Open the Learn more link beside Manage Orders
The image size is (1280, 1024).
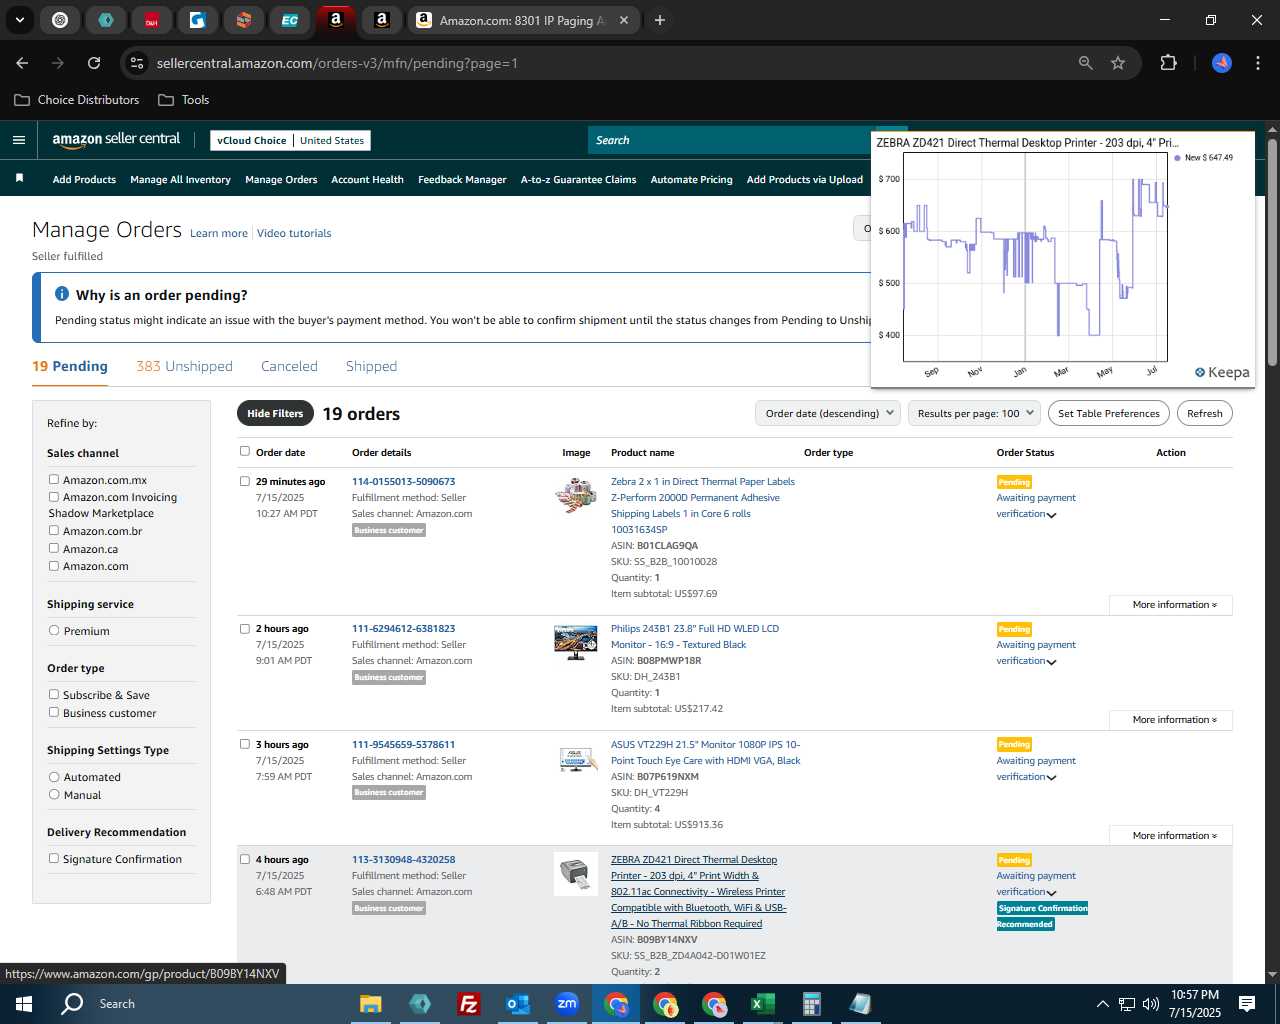[x=219, y=233]
